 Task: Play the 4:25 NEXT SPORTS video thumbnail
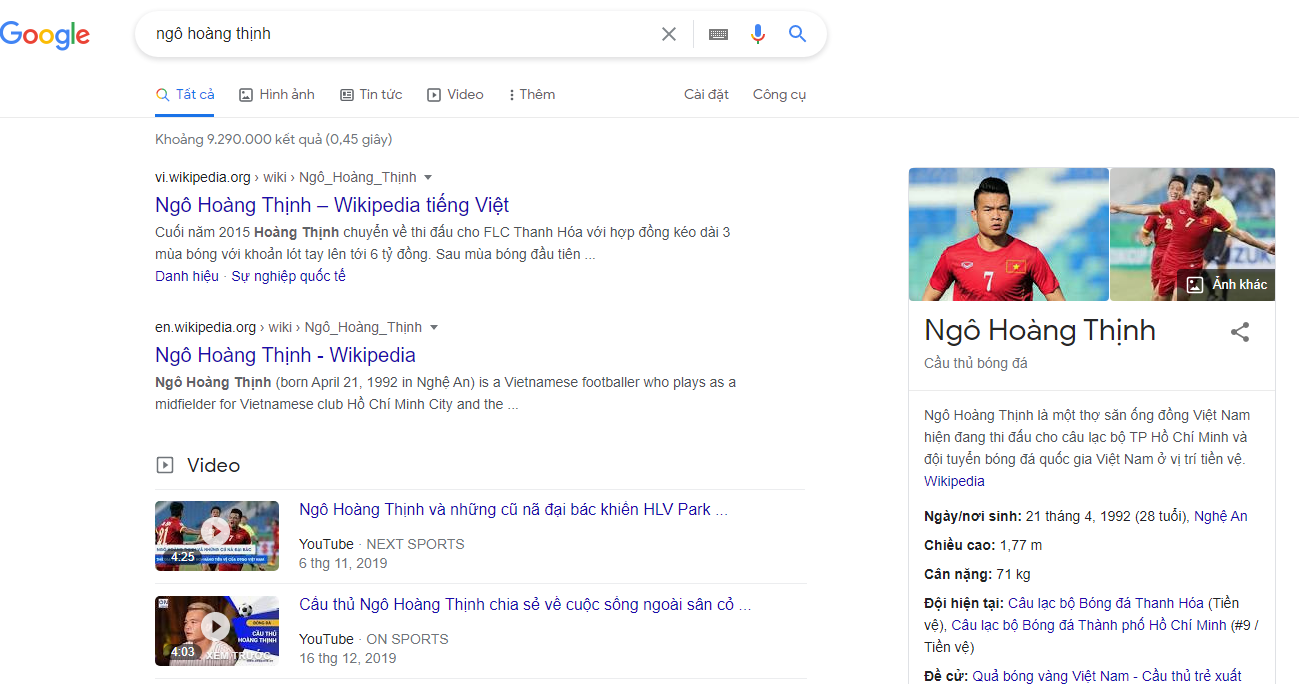(x=217, y=536)
